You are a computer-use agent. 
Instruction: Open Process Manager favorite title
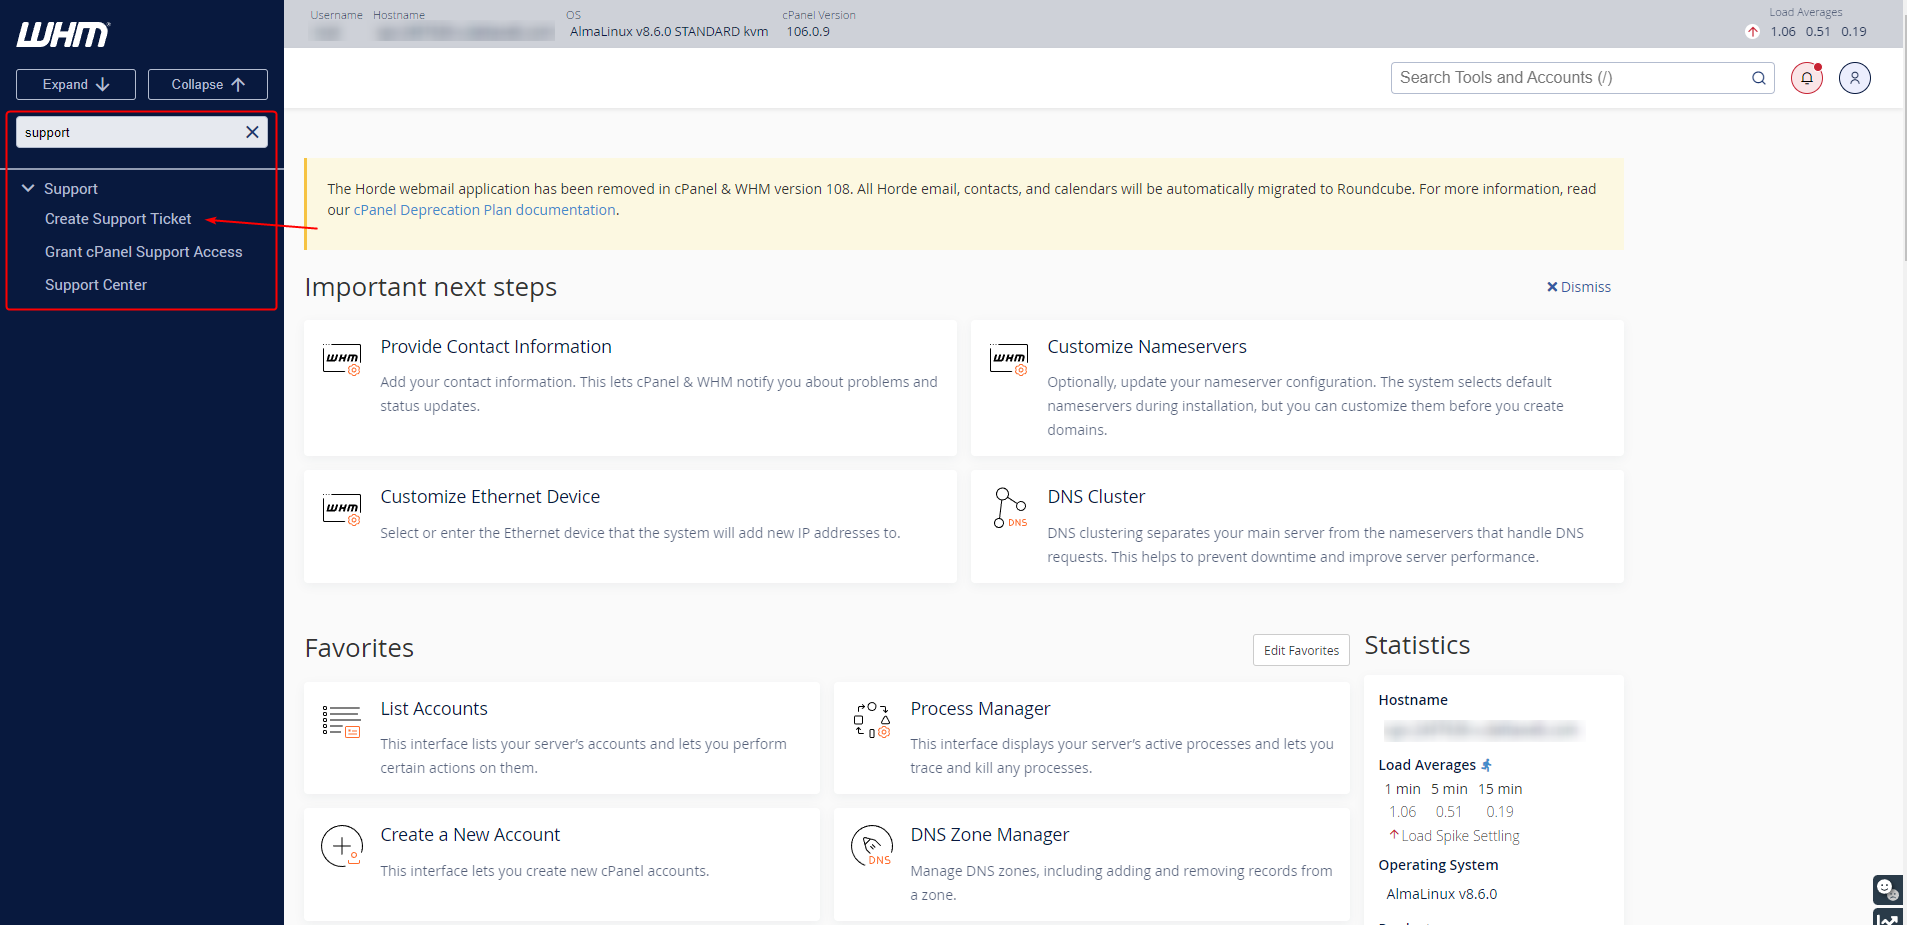coord(980,709)
